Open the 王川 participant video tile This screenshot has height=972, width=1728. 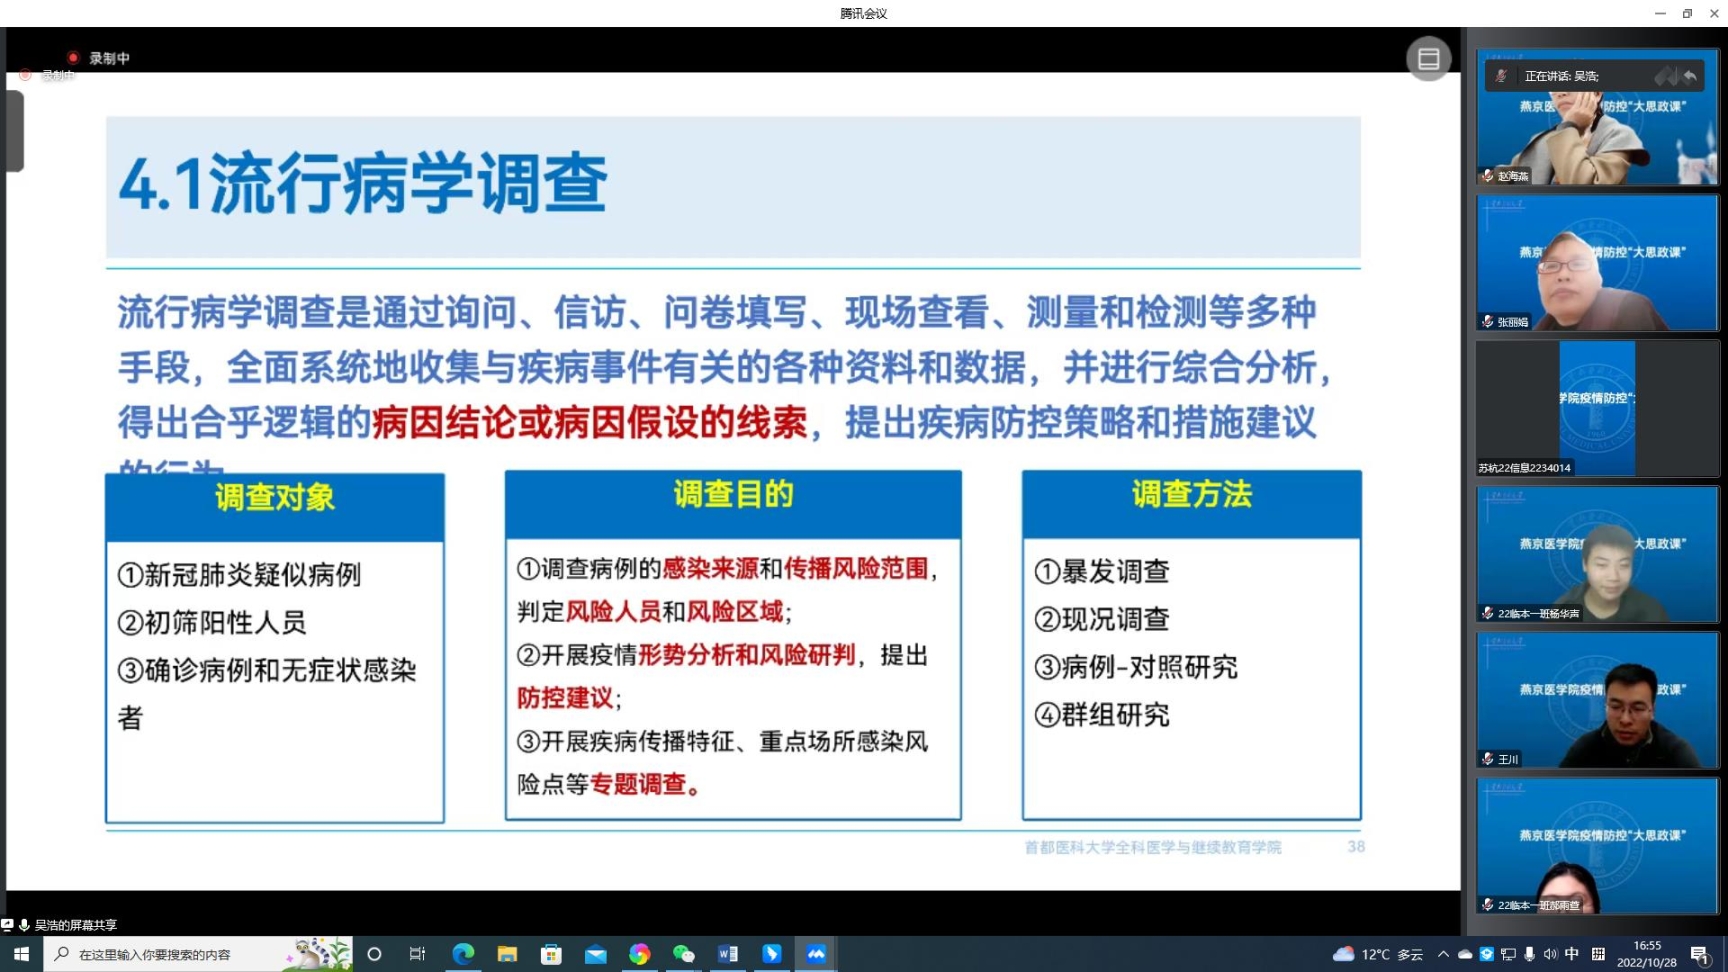coord(1597,700)
